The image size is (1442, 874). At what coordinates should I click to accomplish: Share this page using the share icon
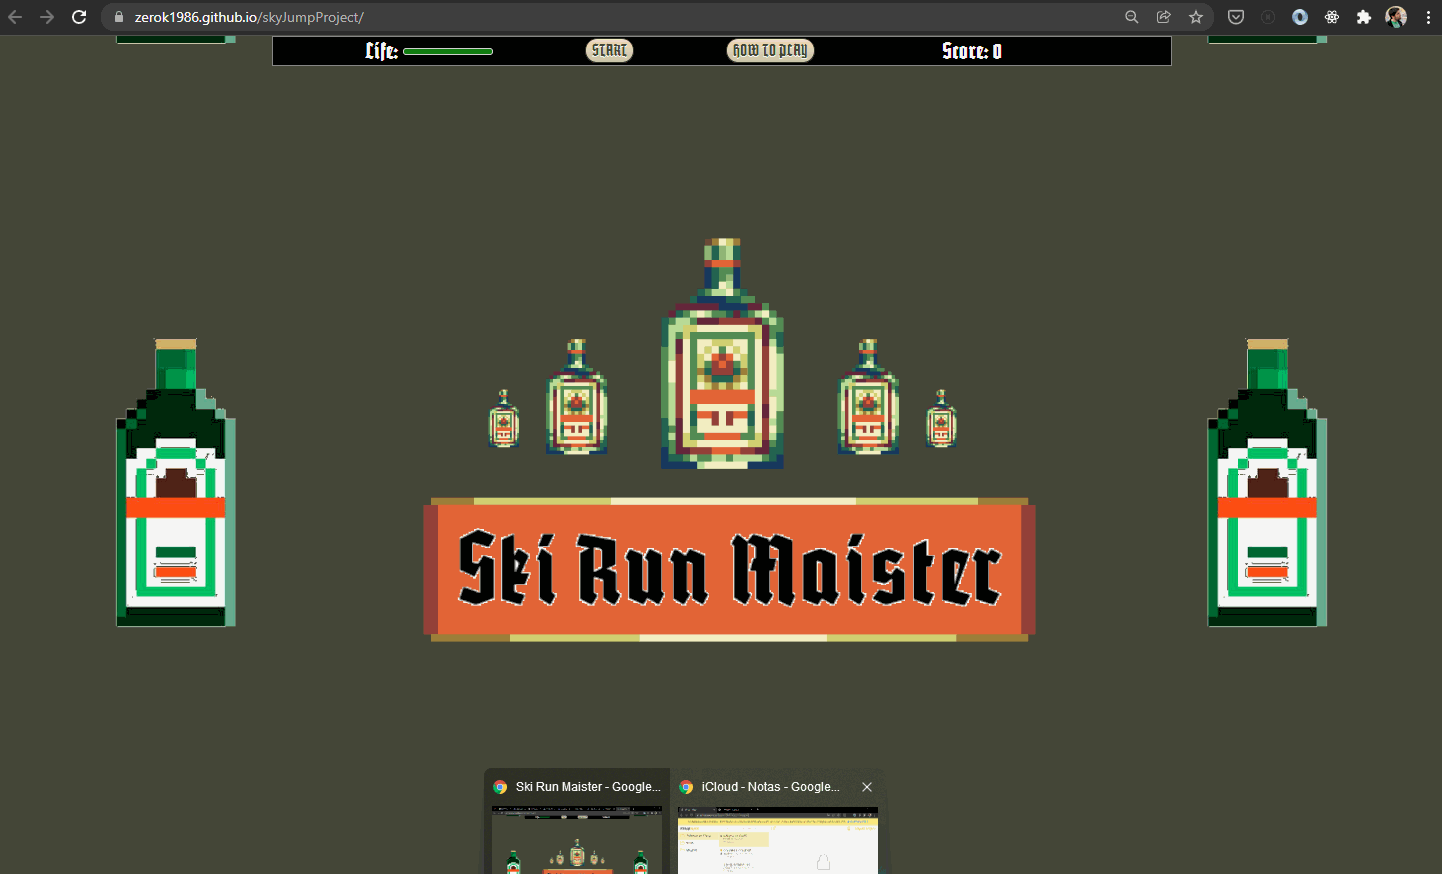pos(1164,17)
